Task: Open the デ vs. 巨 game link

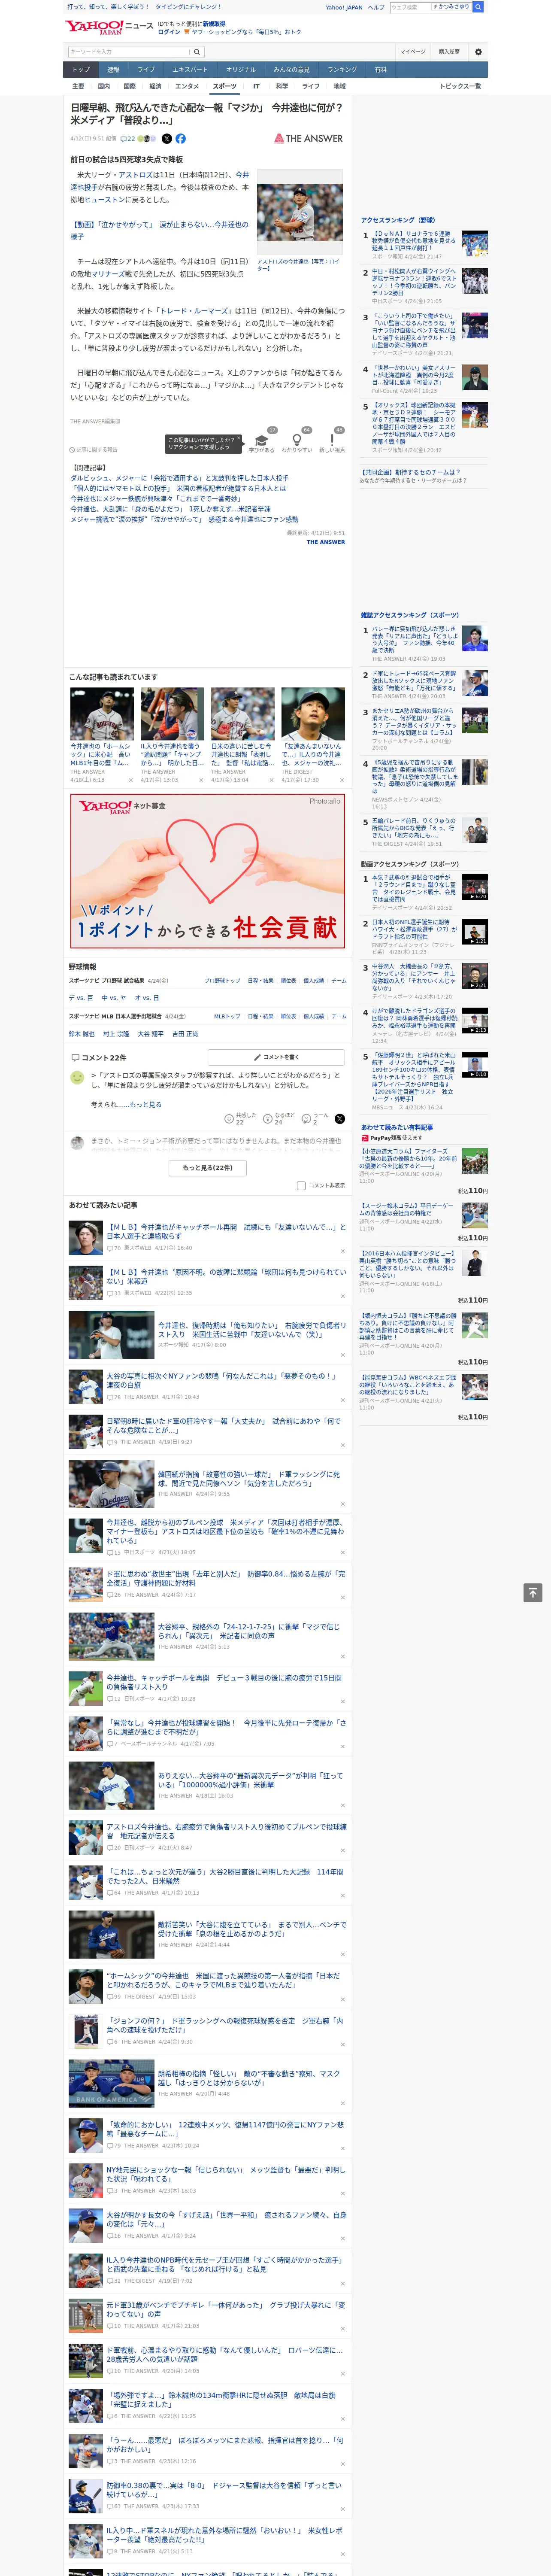Action: [81, 998]
